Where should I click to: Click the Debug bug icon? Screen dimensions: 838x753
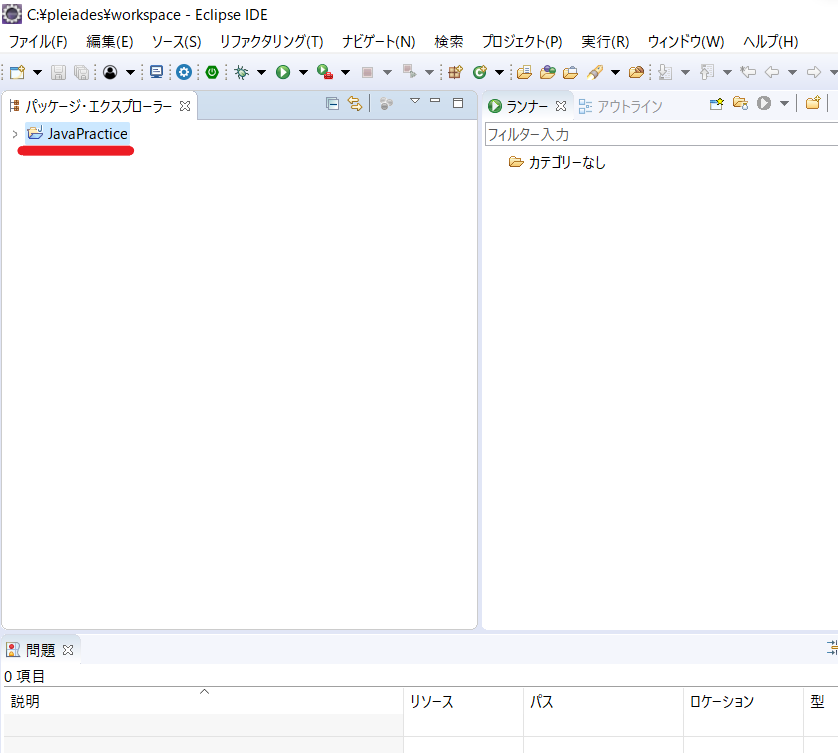(x=242, y=72)
